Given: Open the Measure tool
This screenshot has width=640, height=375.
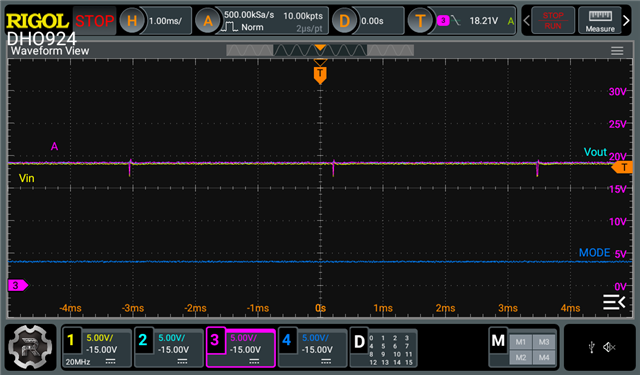Looking at the screenshot, I should click(600, 20).
